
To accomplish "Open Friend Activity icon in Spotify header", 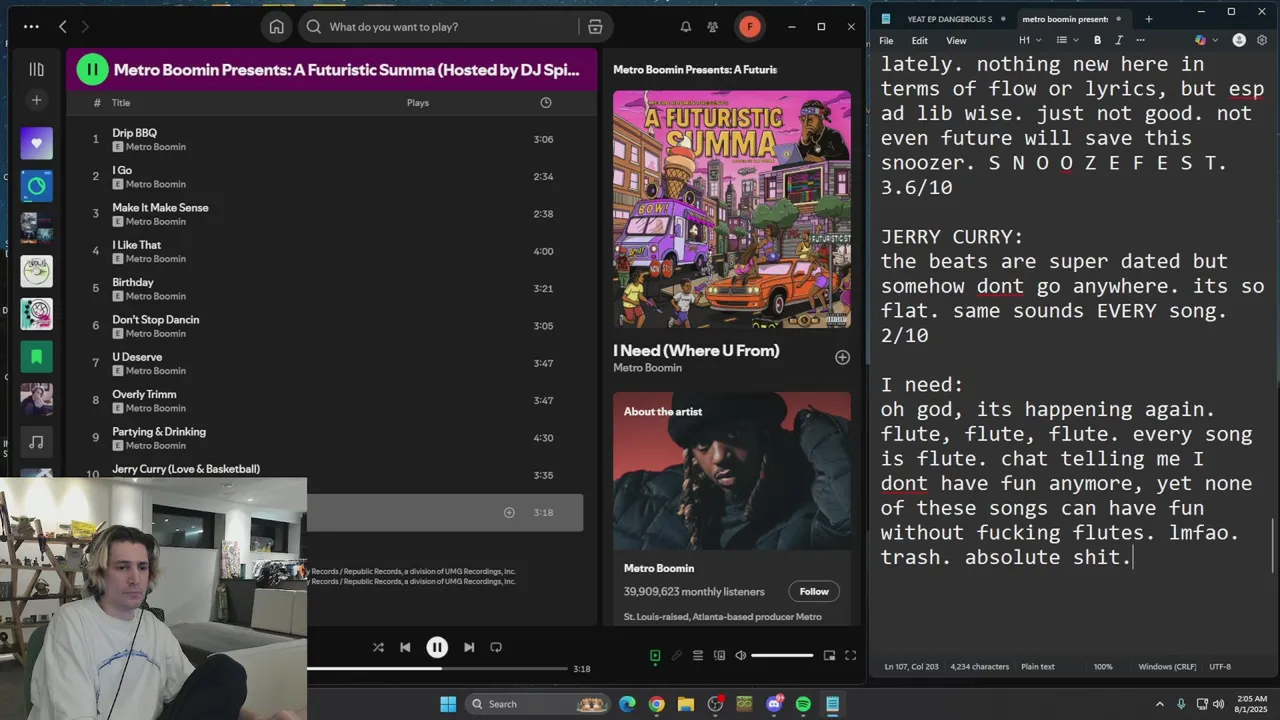I will [x=712, y=27].
